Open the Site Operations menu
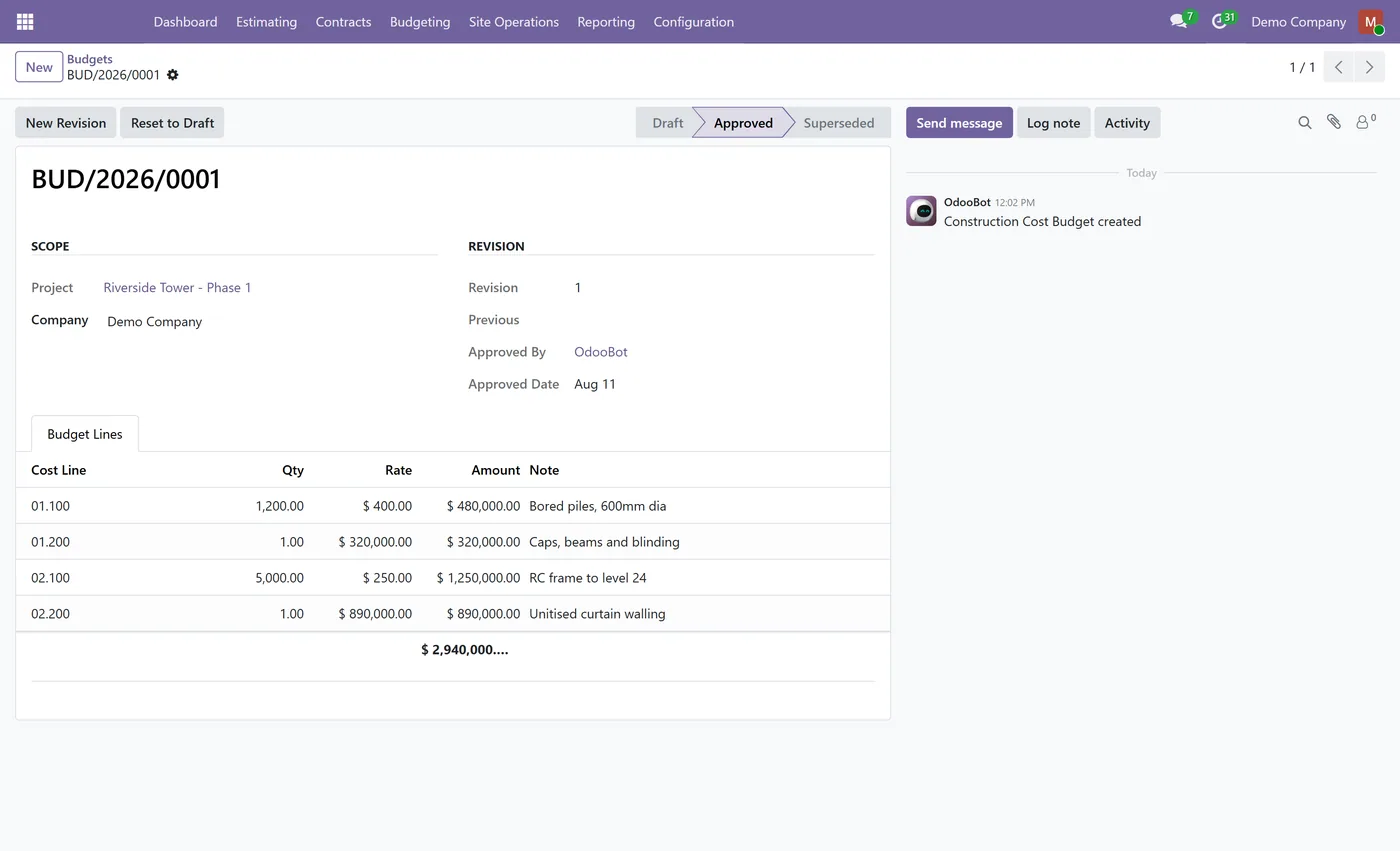Viewport: 1400px width, 851px height. 514,22
